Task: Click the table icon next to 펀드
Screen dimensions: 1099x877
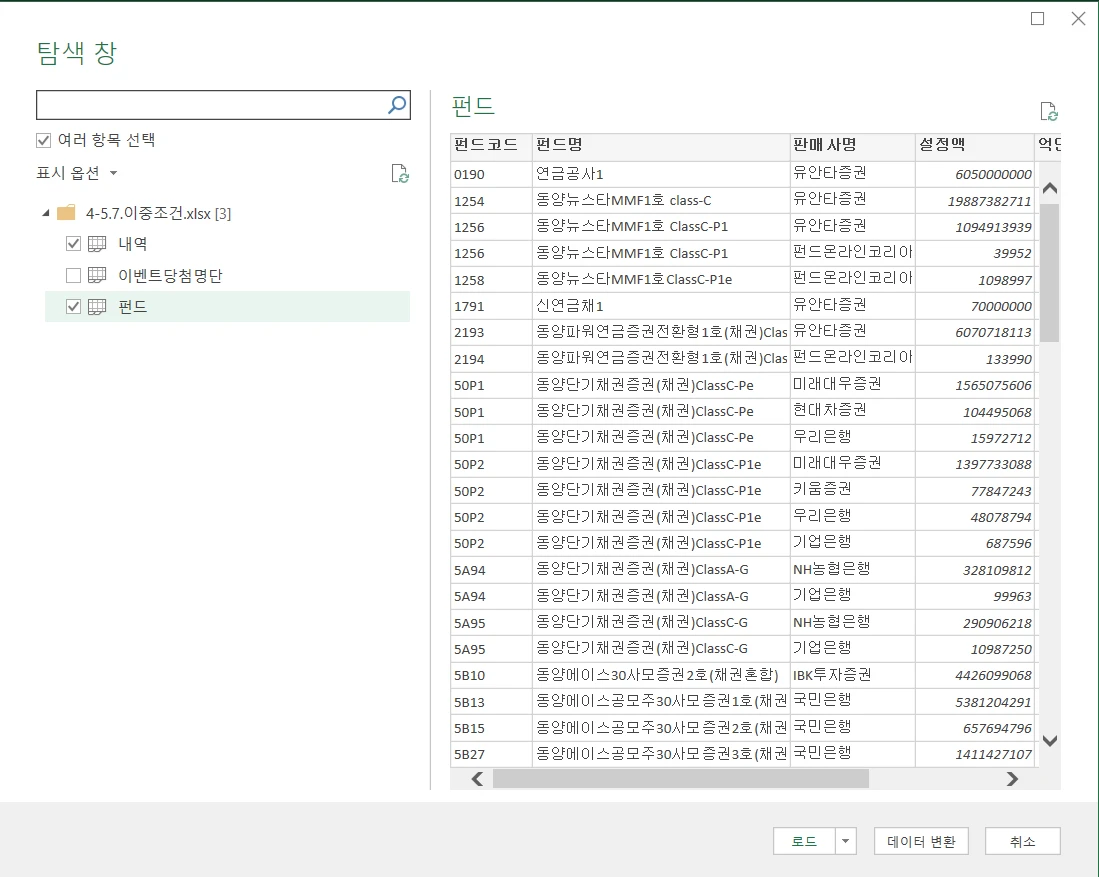Action: point(97,307)
